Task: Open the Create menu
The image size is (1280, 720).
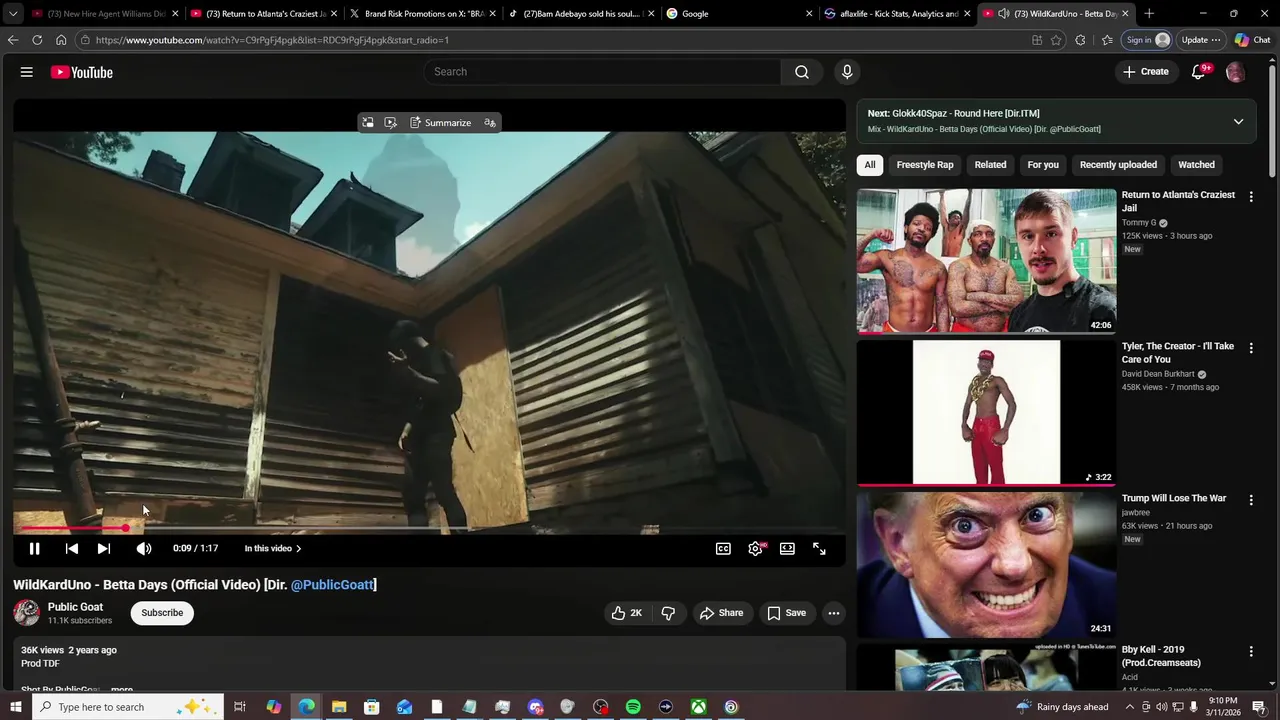Action: point(1146,72)
